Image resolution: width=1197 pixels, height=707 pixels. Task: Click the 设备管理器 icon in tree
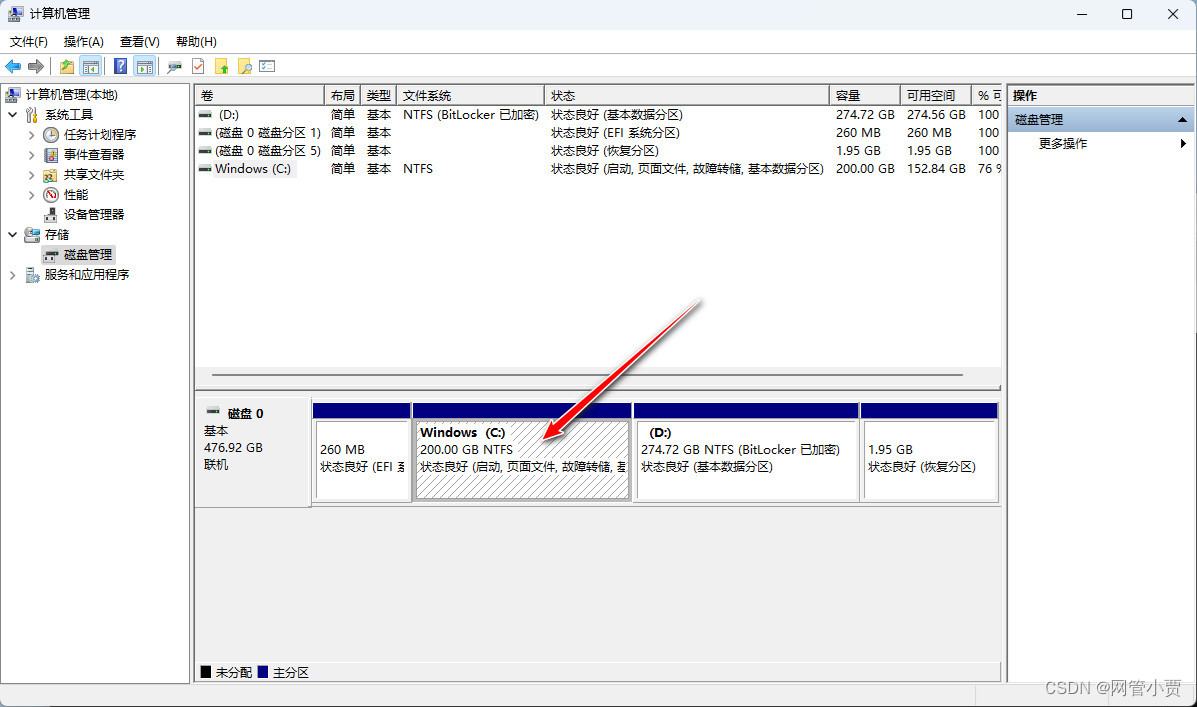(x=51, y=215)
